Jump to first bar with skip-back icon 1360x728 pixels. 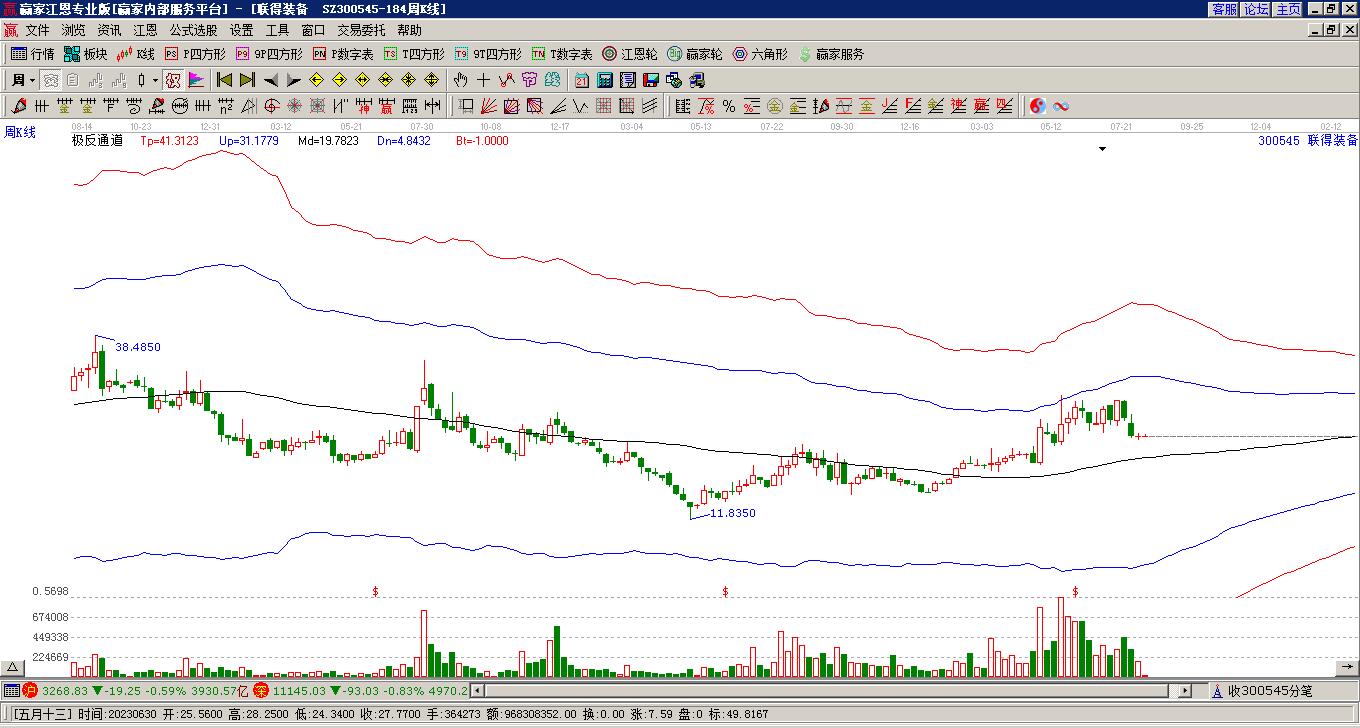coord(224,80)
